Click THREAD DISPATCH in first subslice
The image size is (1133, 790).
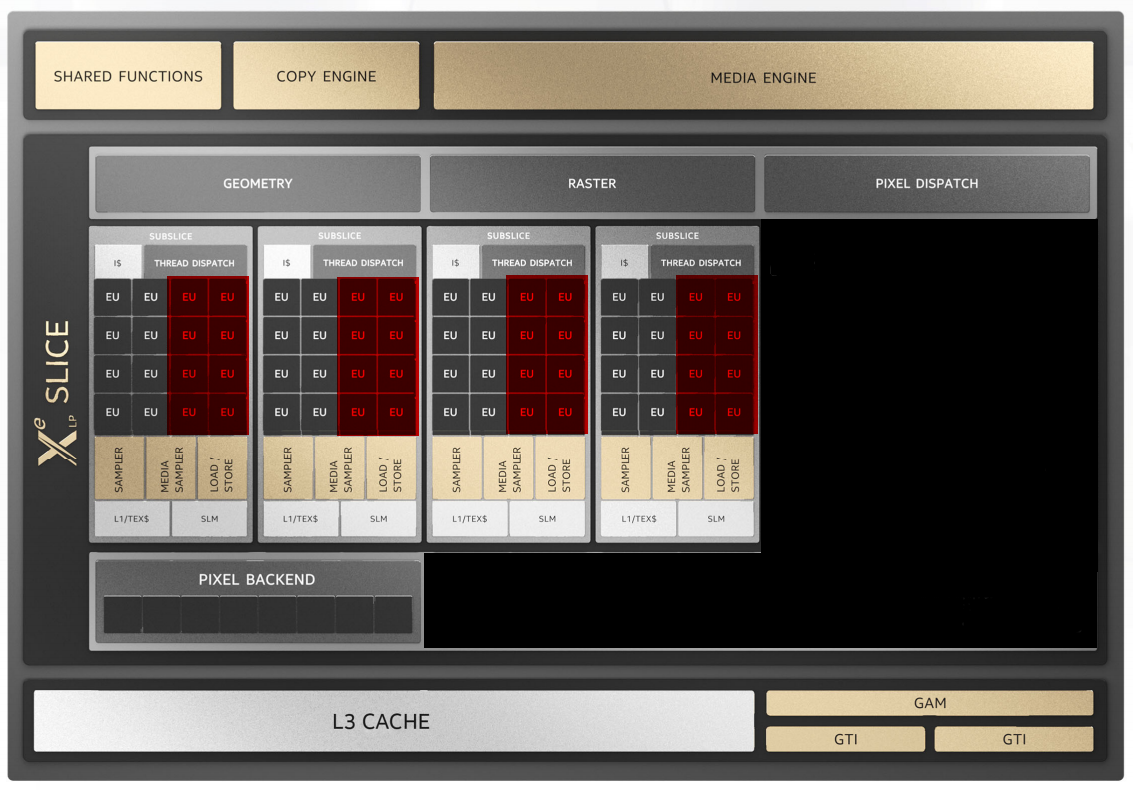(x=194, y=262)
